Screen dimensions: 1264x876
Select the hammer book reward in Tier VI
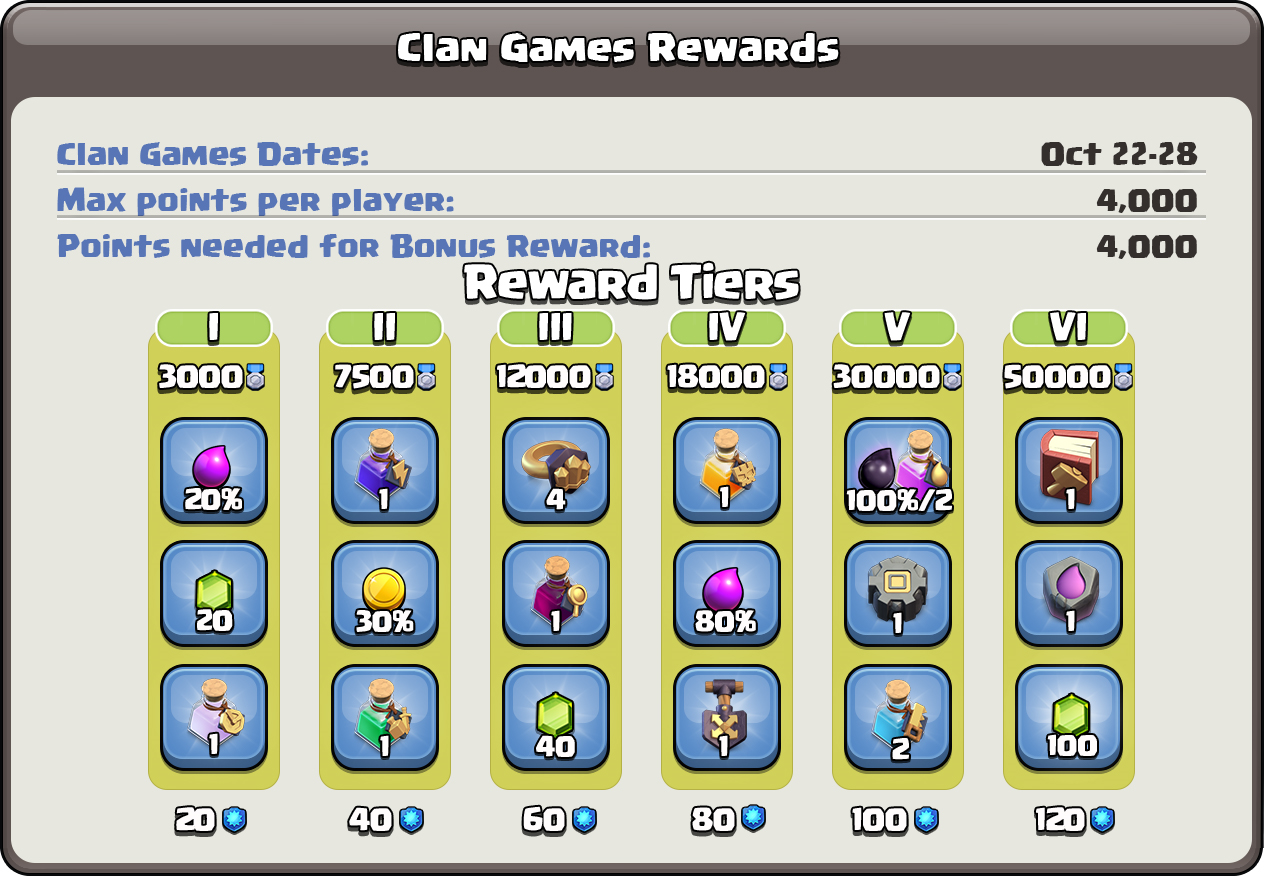(1069, 471)
